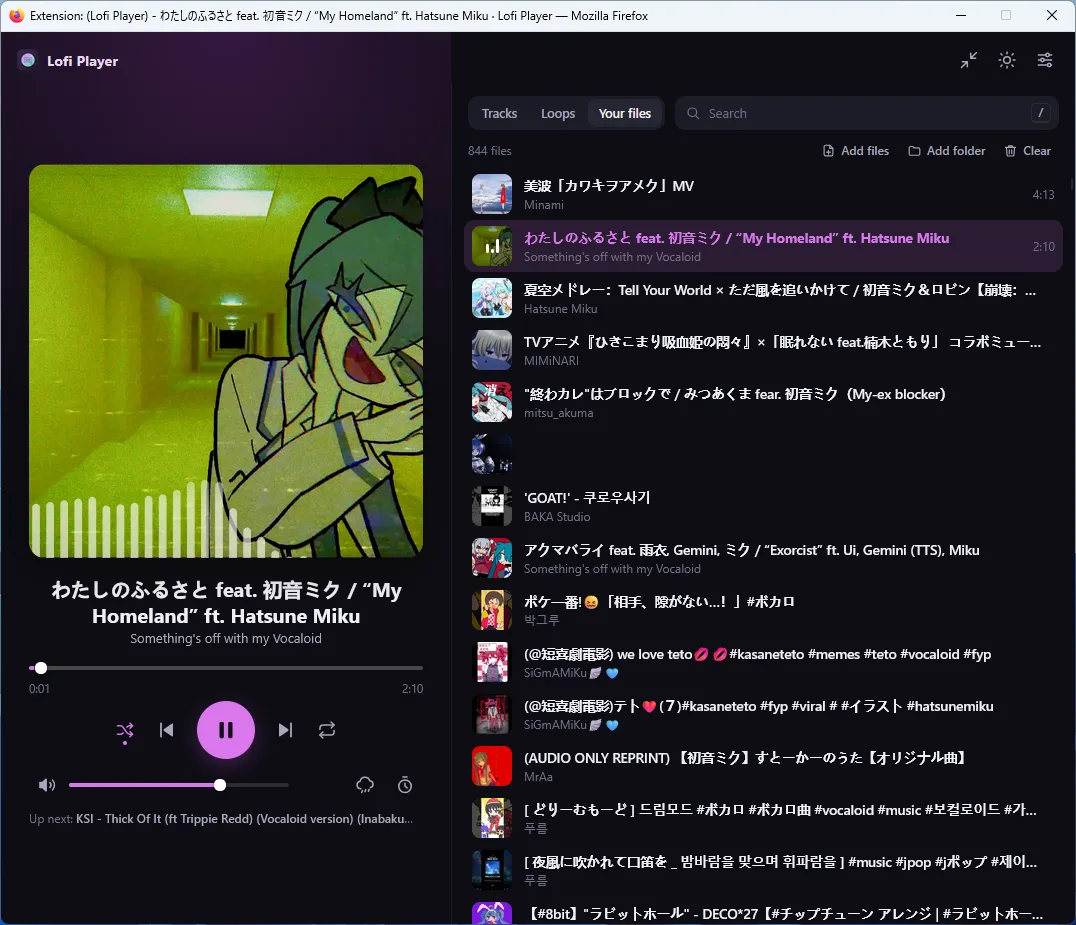Switch to the Tracks tab
Image resolution: width=1076 pixels, height=925 pixels.
point(499,113)
